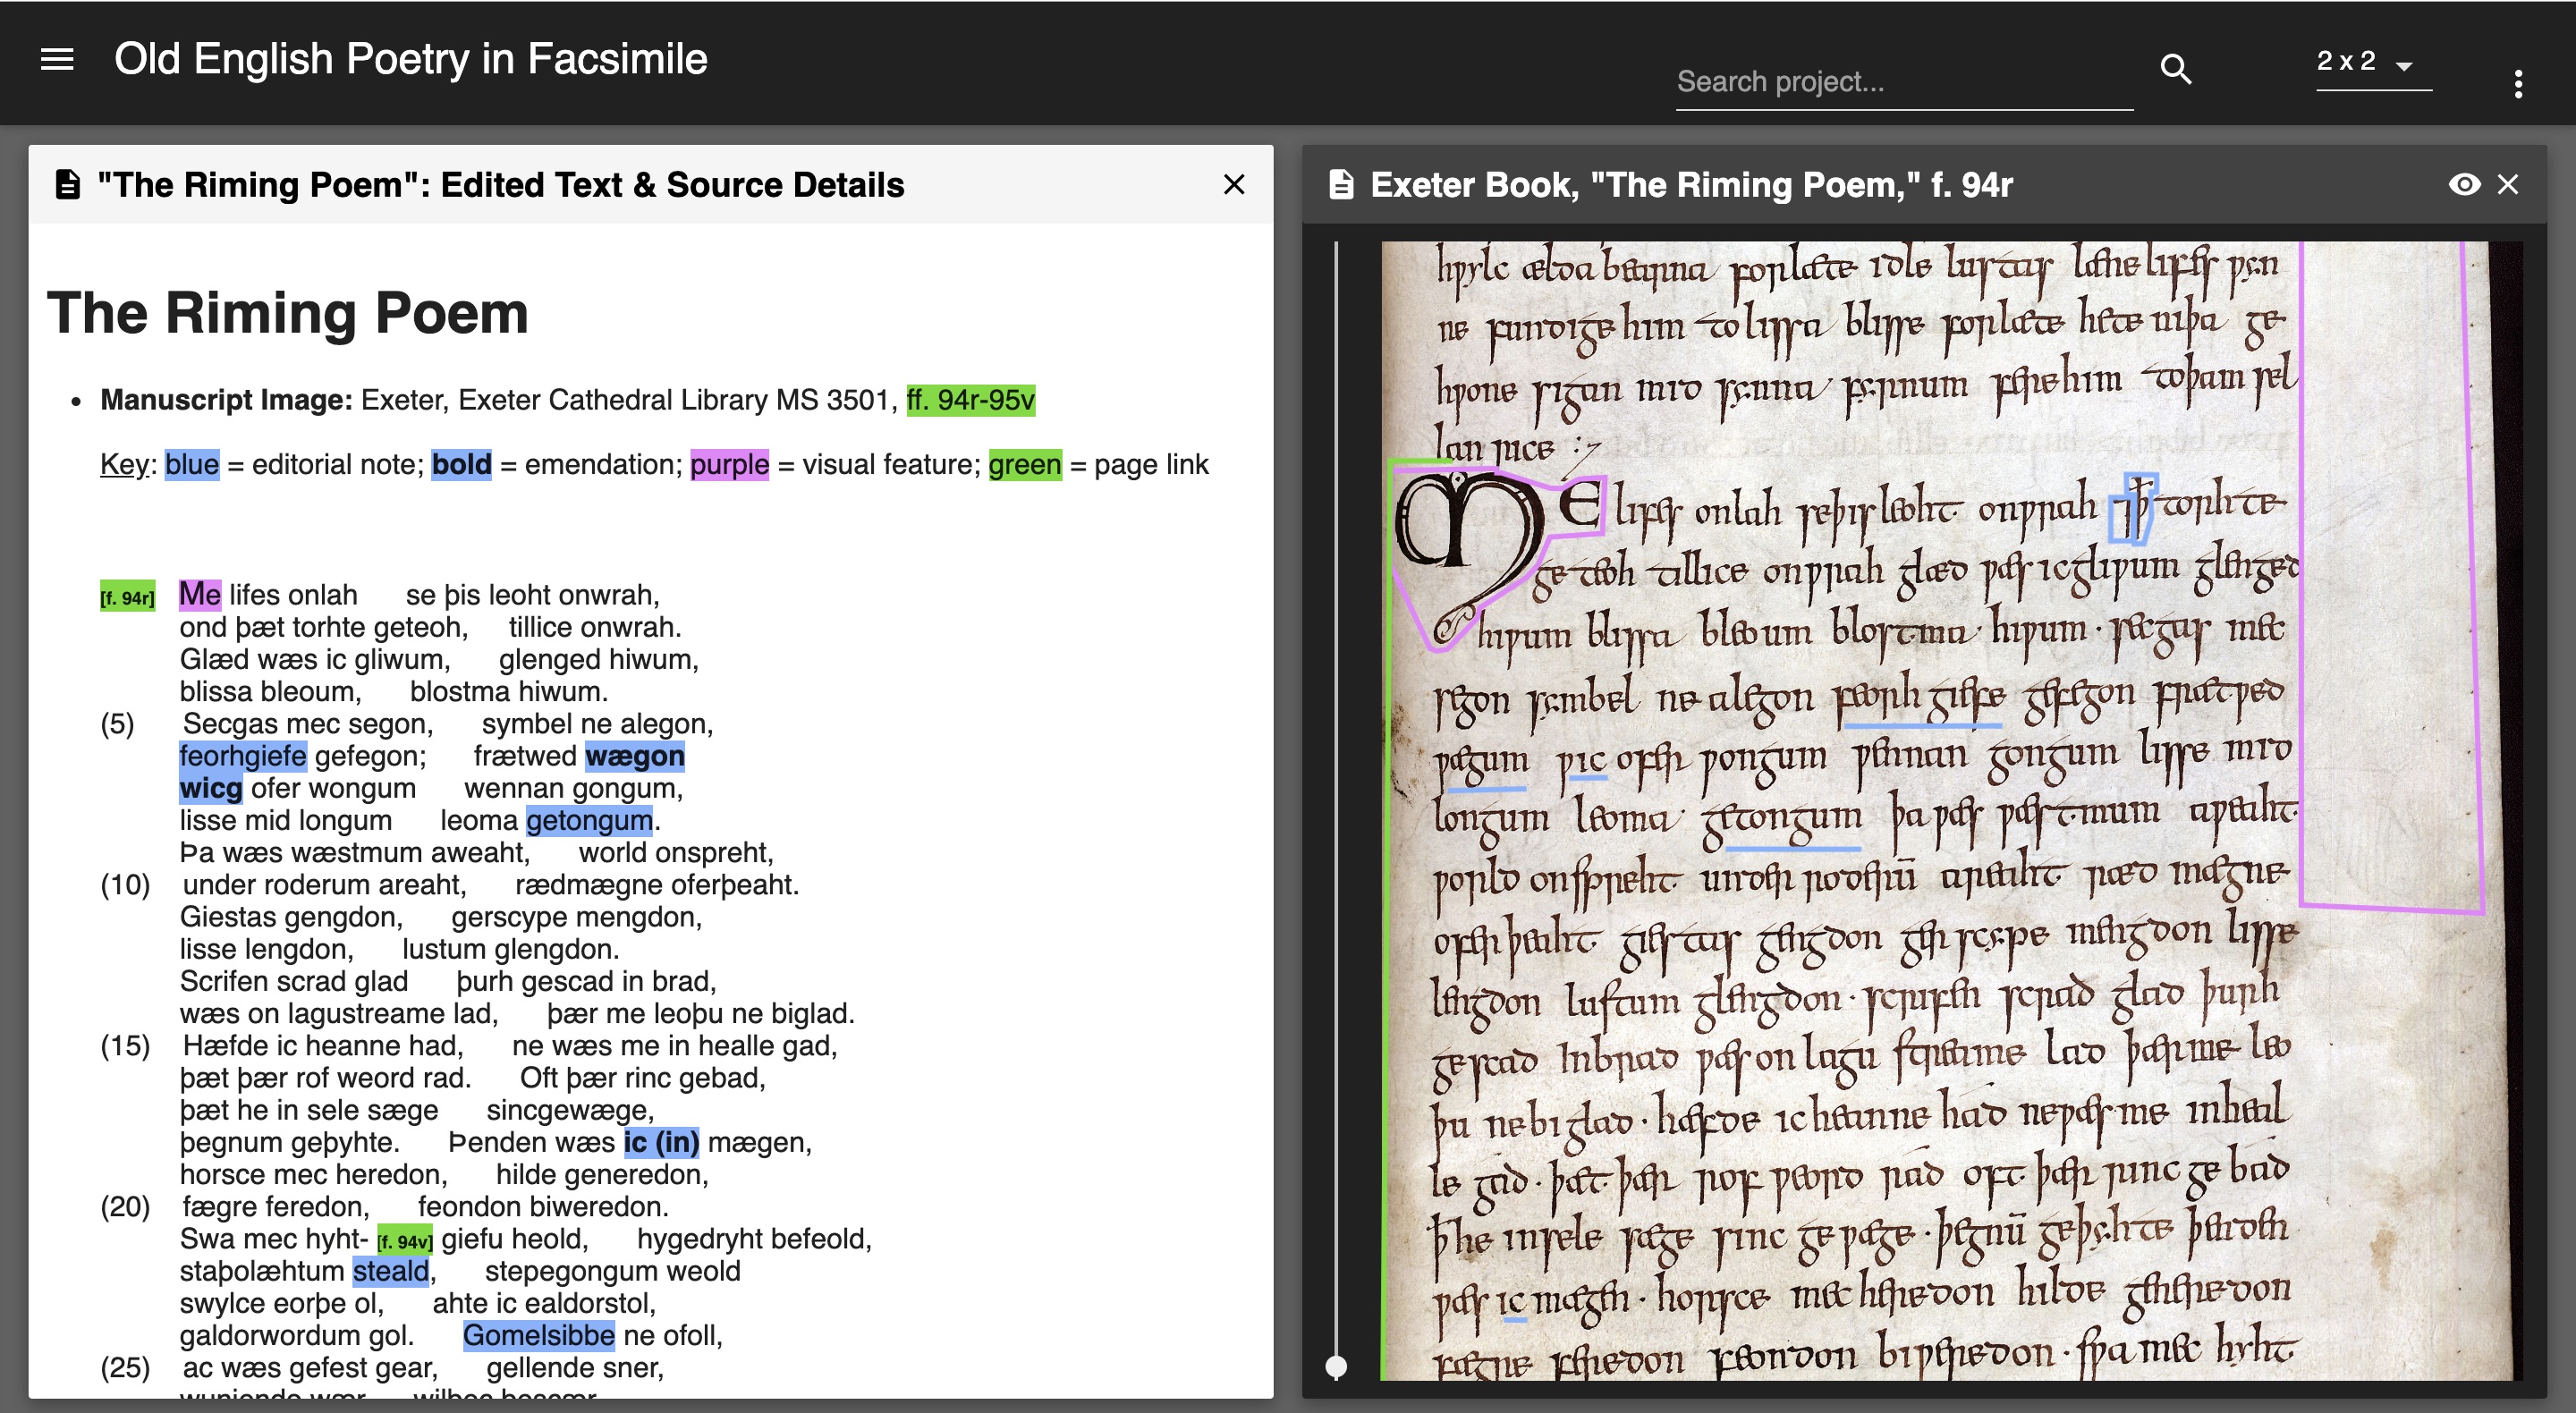2576x1413 pixels.
Task: Open the 'wicg' emendation note
Action: [210, 788]
